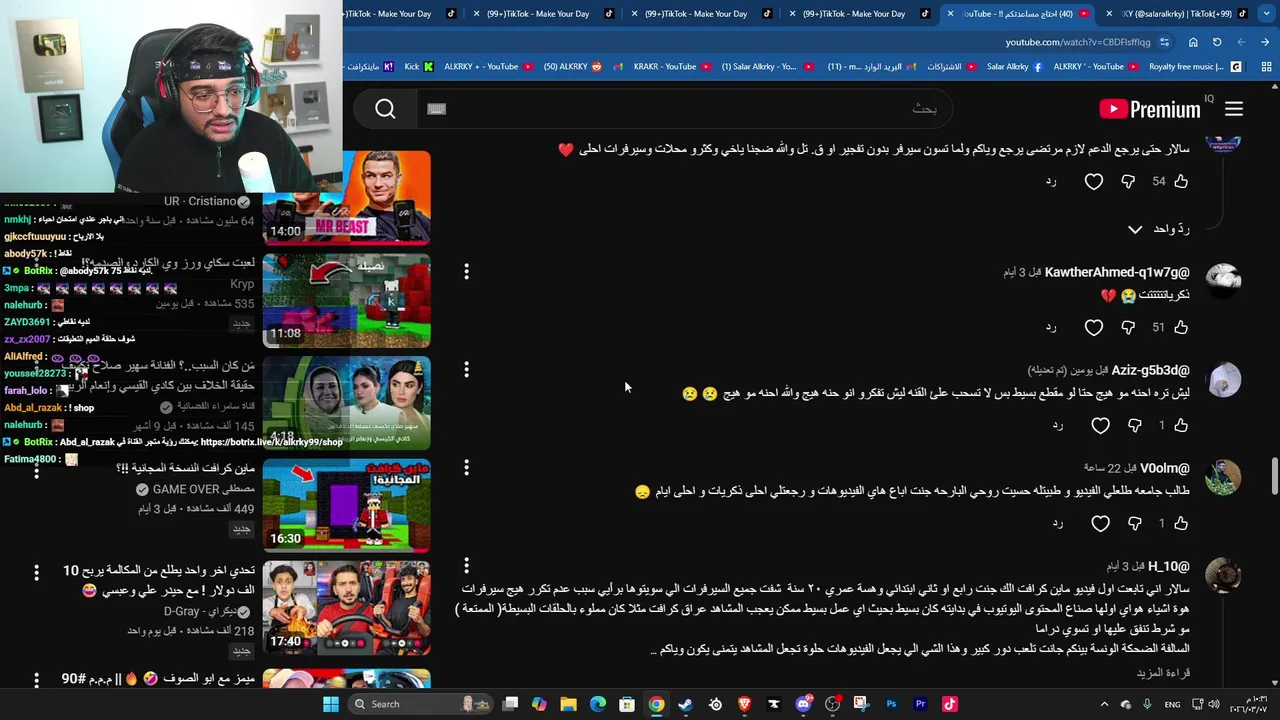The image size is (1280, 720).
Task: Open 'Salar Alkrky' Facebook bookmark
Action: click(1014, 67)
